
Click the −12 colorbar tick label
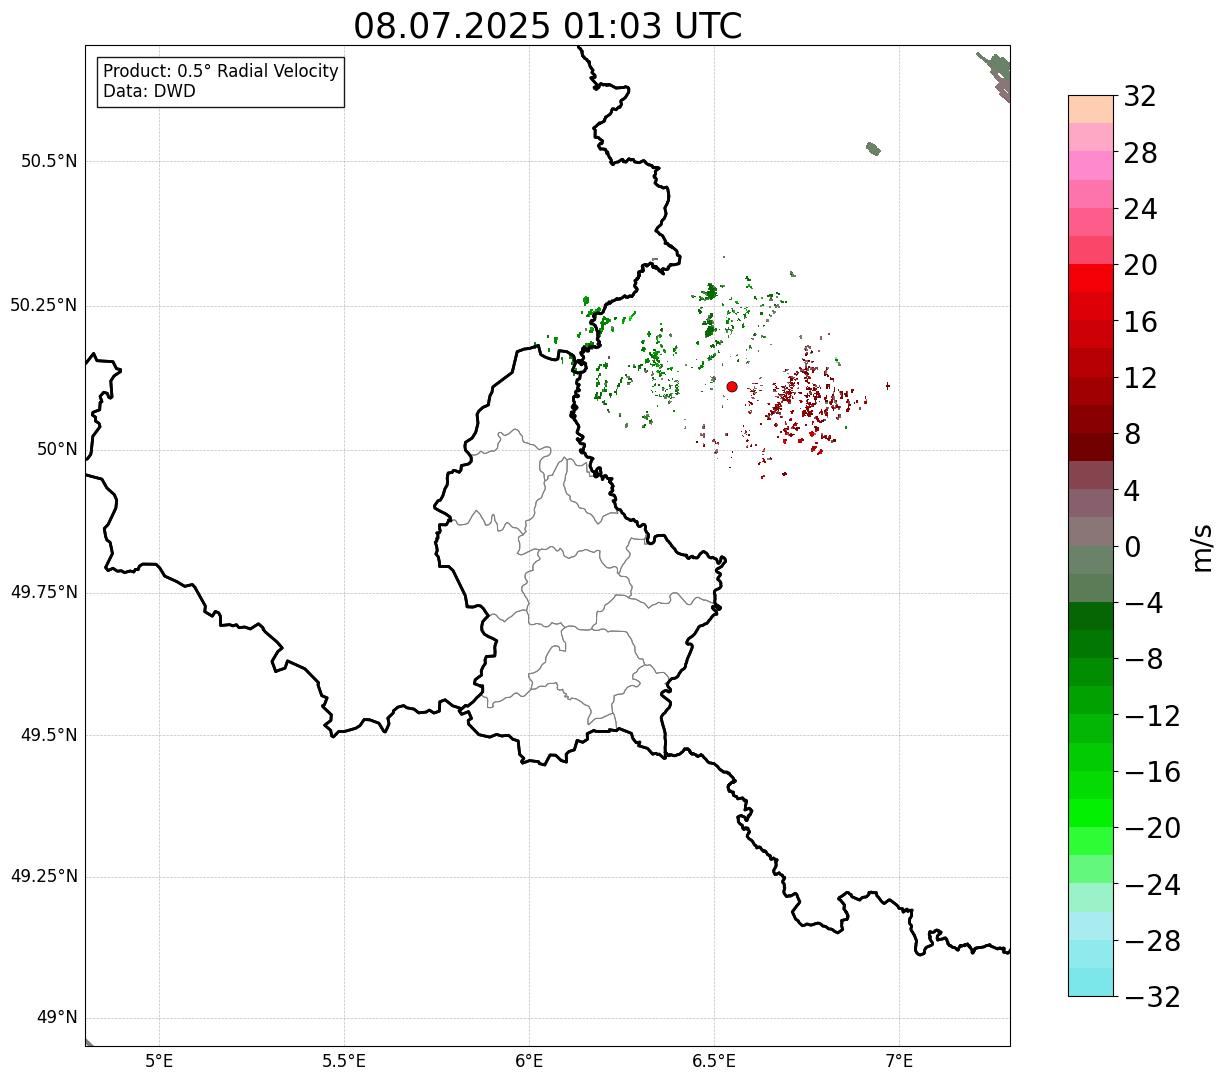(1152, 716)
